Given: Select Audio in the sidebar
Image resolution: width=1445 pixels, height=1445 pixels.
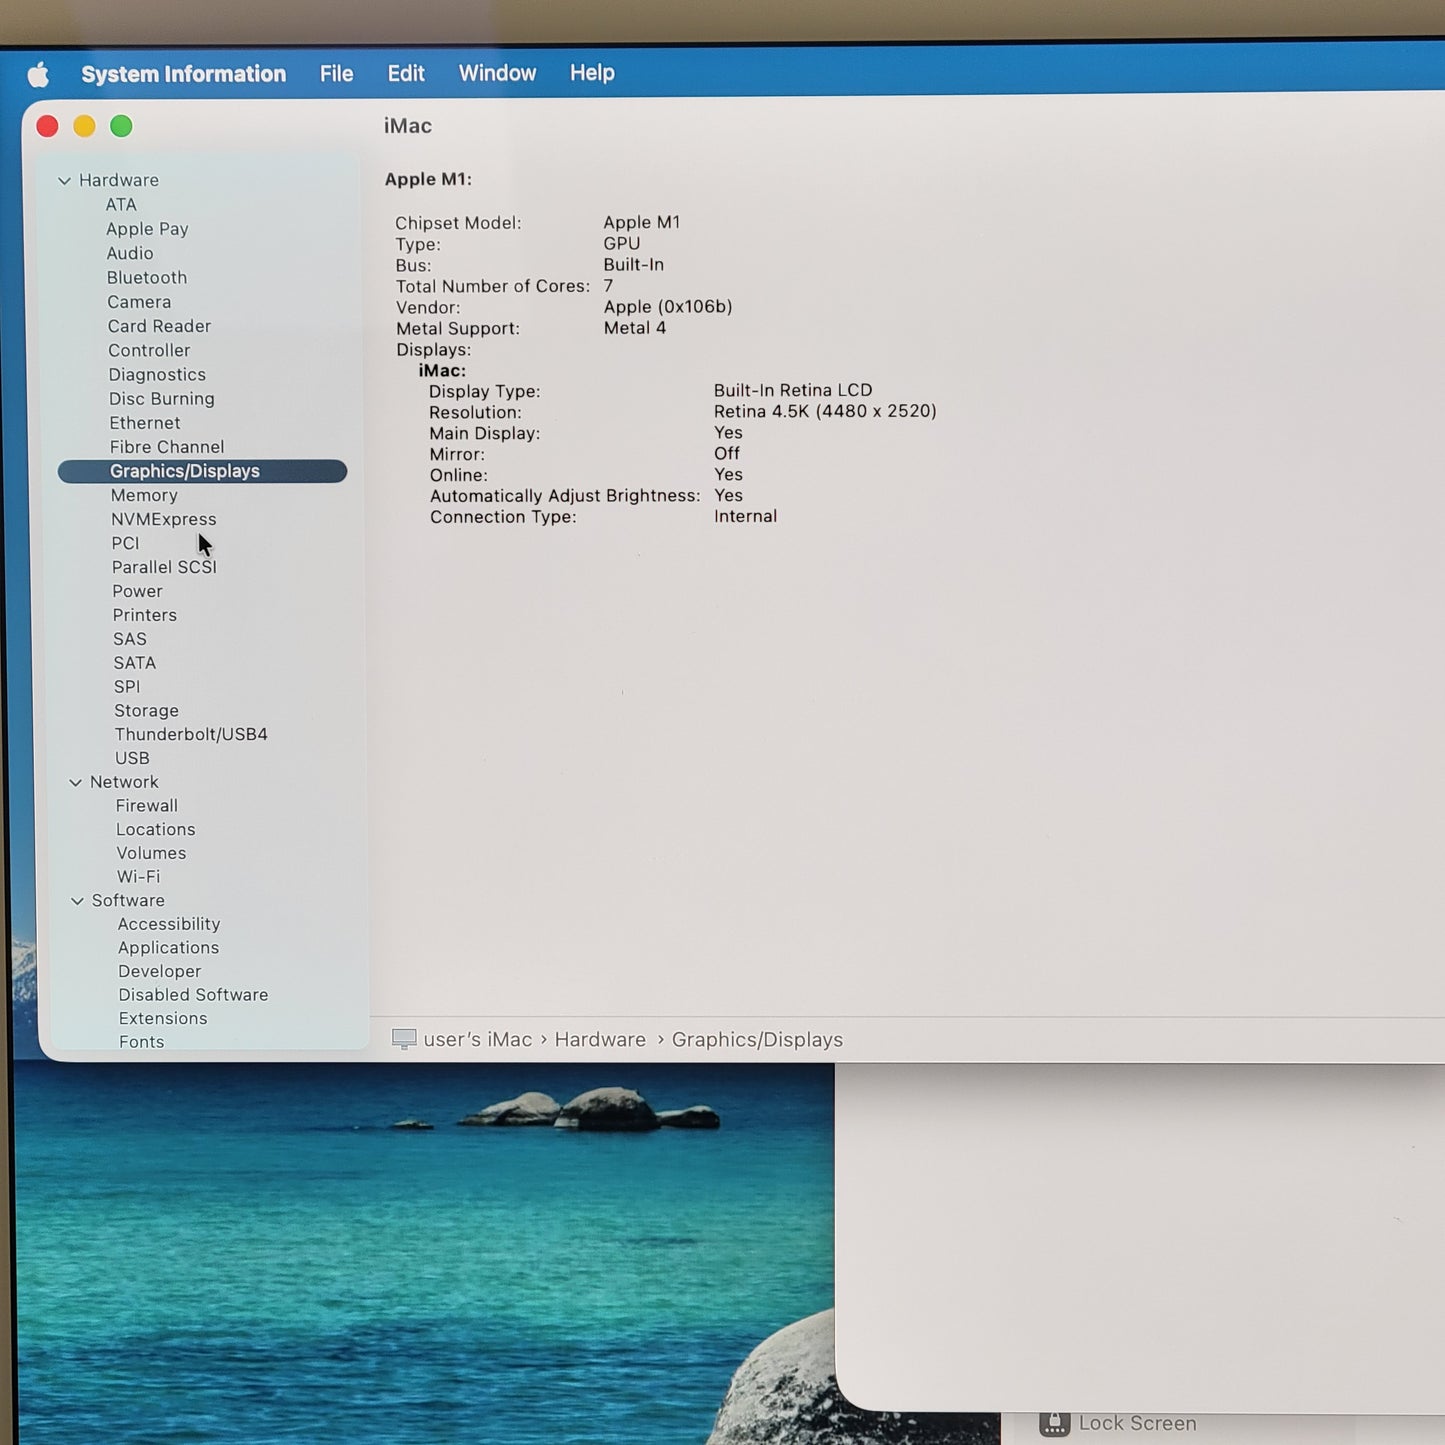Looking at the screenshot, I should [130, 254].
